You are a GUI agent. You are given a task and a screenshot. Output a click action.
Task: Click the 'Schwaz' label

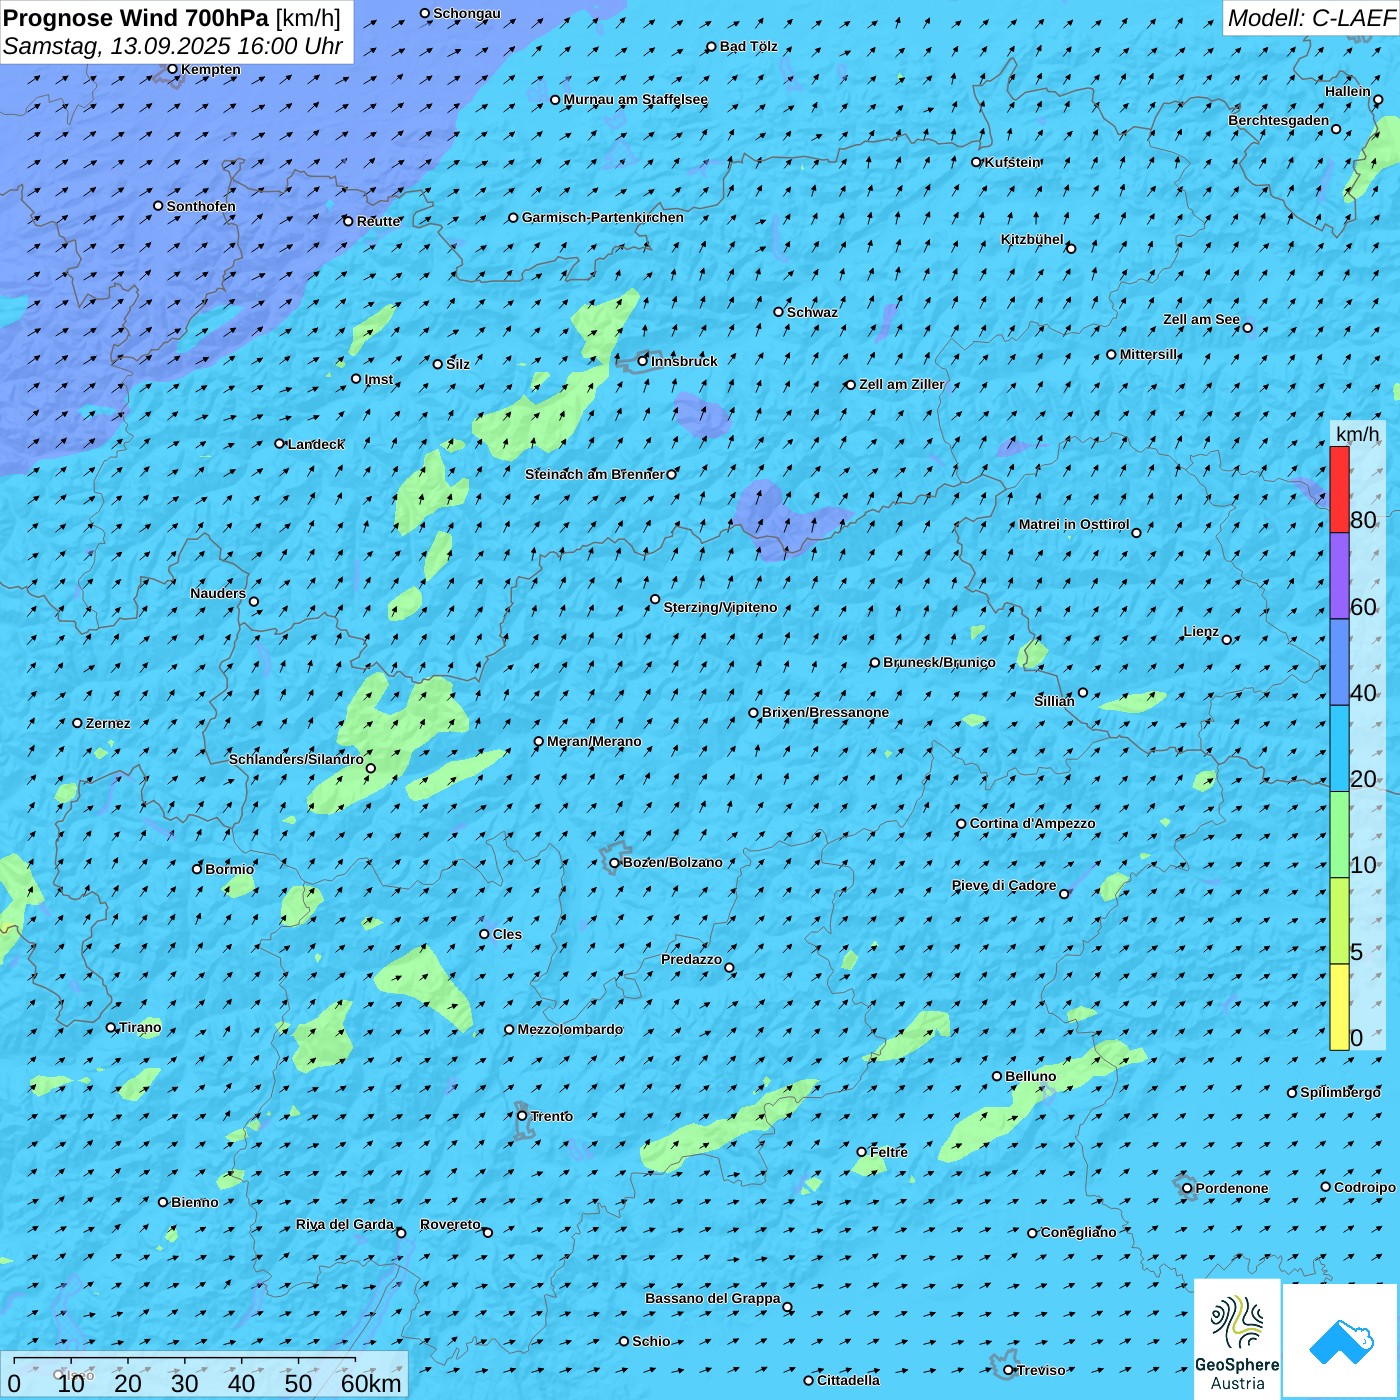pyautogui.click(x=812, y=312)
